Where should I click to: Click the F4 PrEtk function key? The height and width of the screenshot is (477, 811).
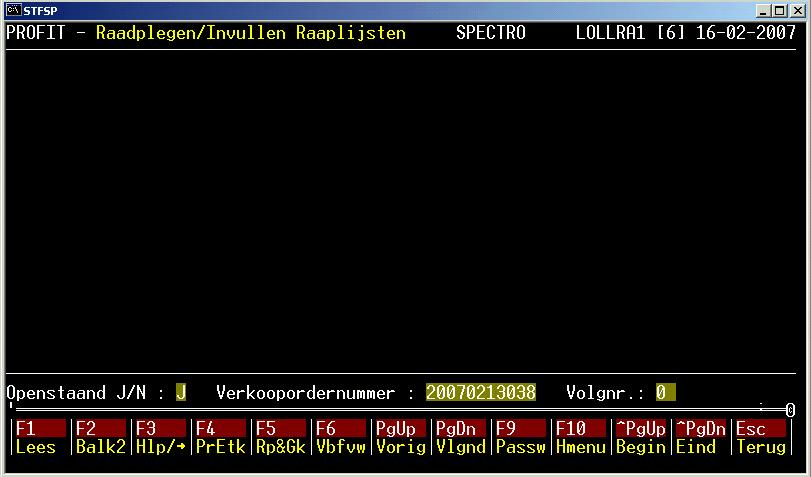[221, 438]
